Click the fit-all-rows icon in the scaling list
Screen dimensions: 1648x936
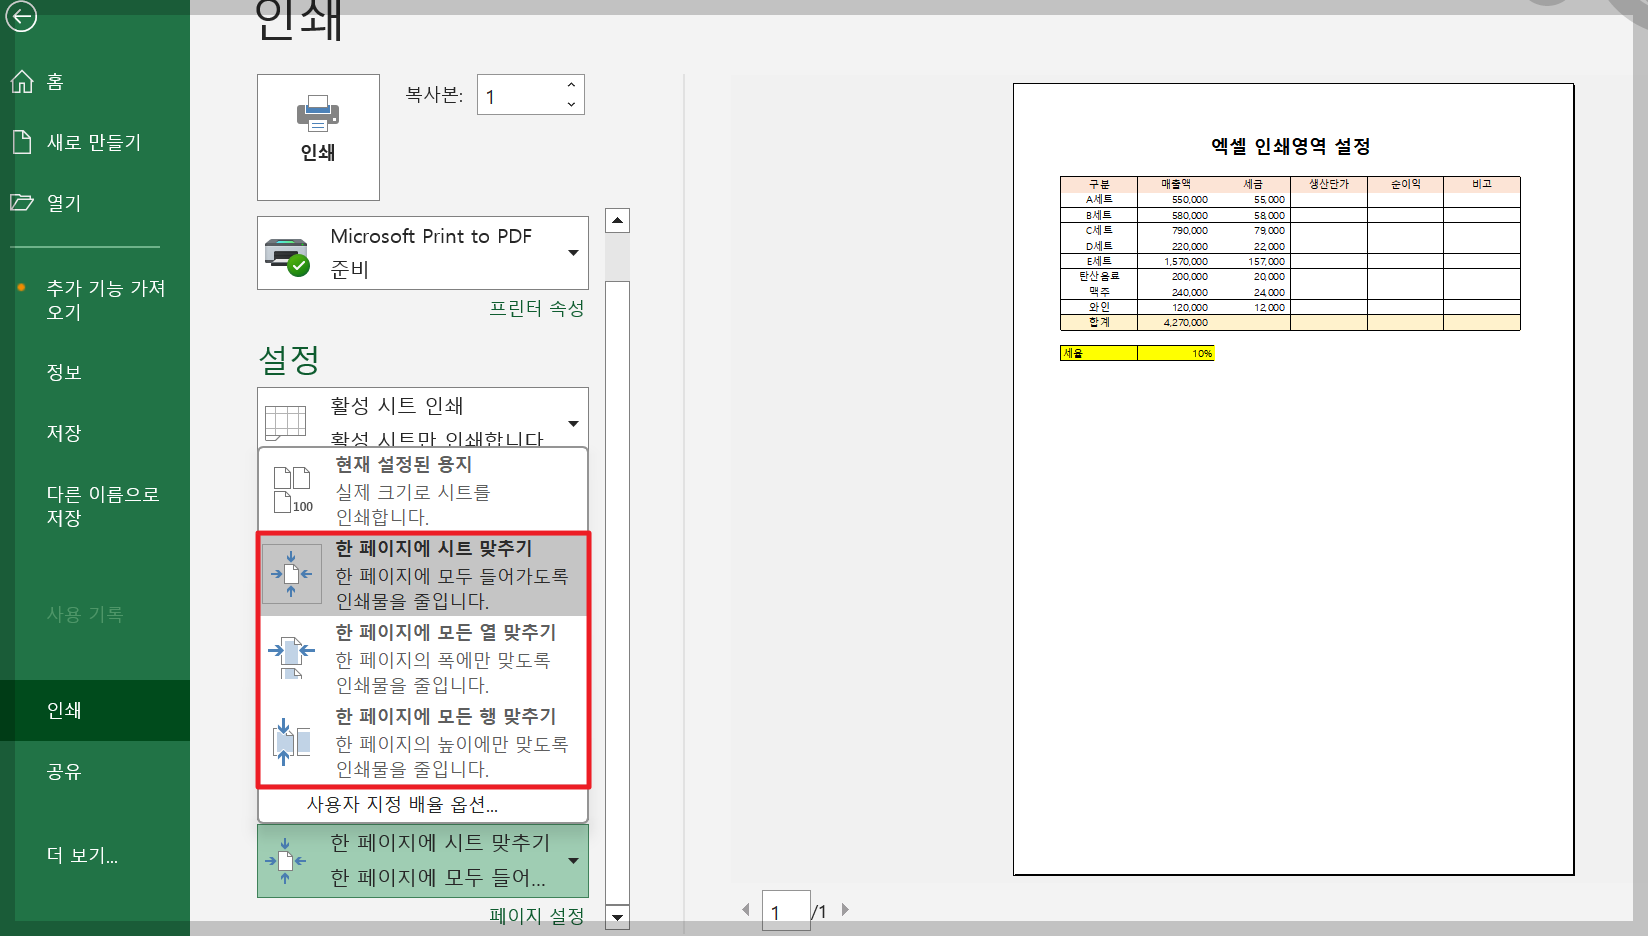291,742
